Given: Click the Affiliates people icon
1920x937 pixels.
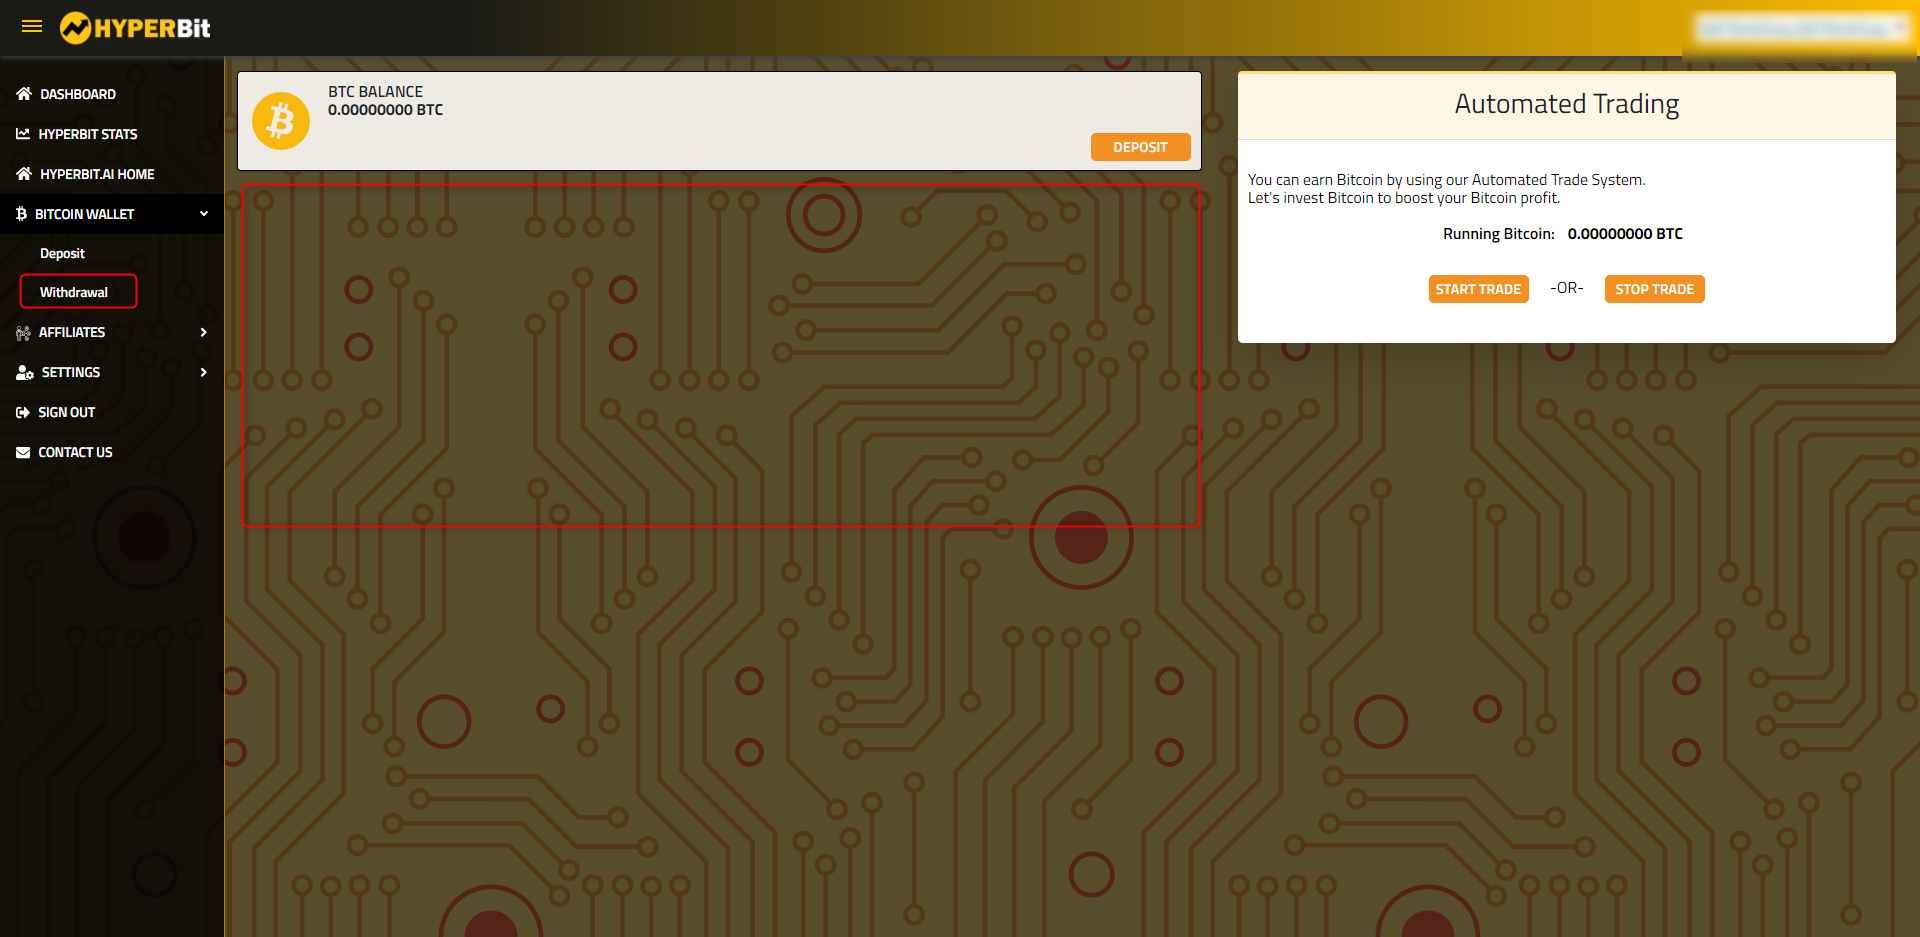Looking at the screenshot, I should coord(23,333).
